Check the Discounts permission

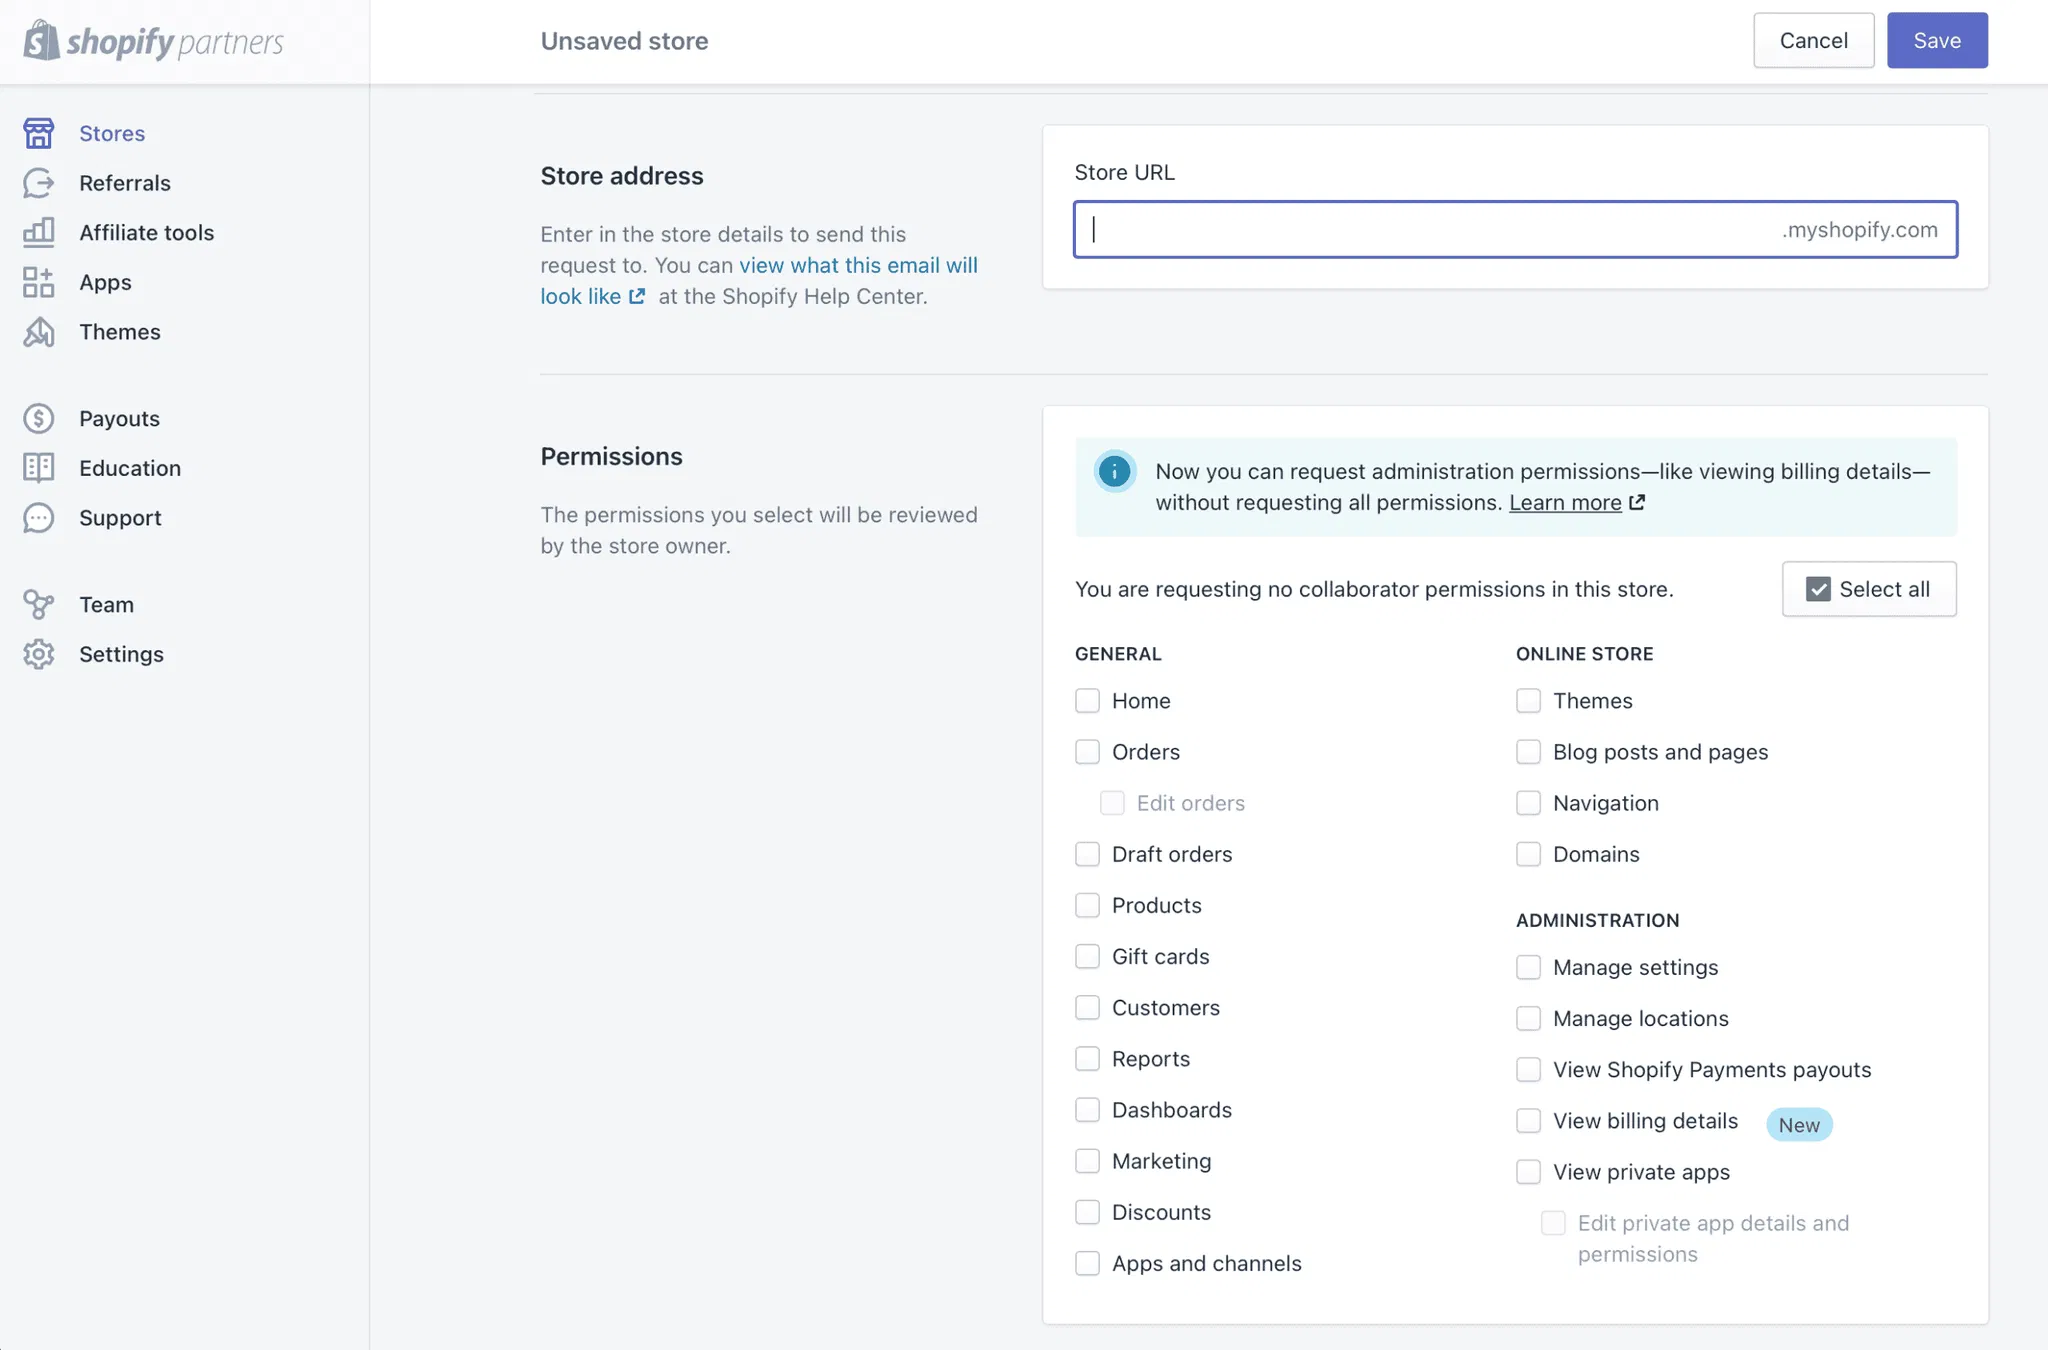(1087, 1212)
